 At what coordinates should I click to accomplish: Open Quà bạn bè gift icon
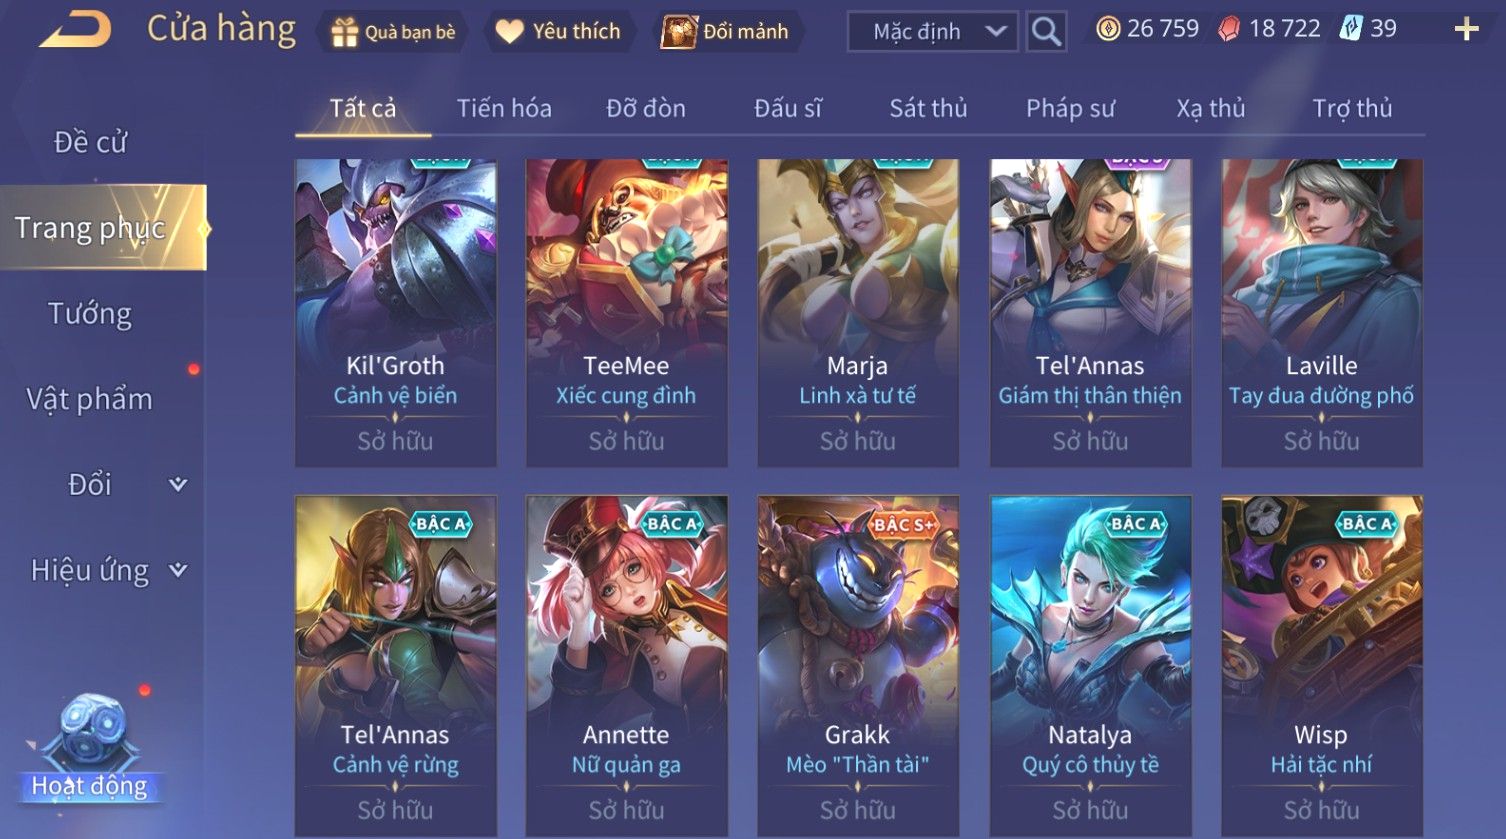344,32
